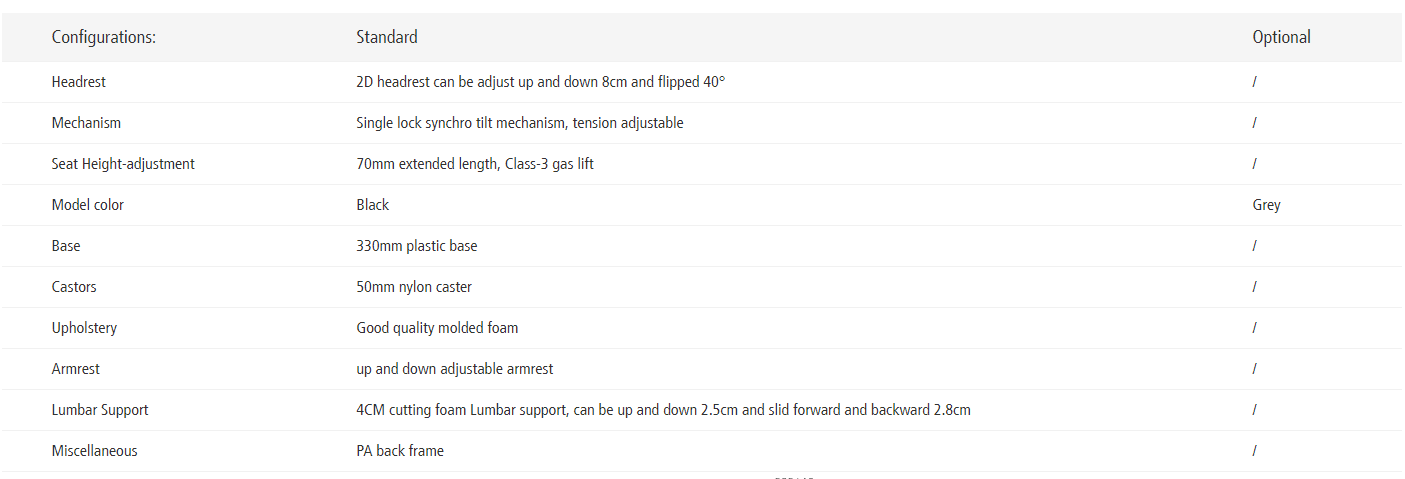The image size is (1405, 479).
Task: Select the Base row label
Action: (x=66, y=246)
